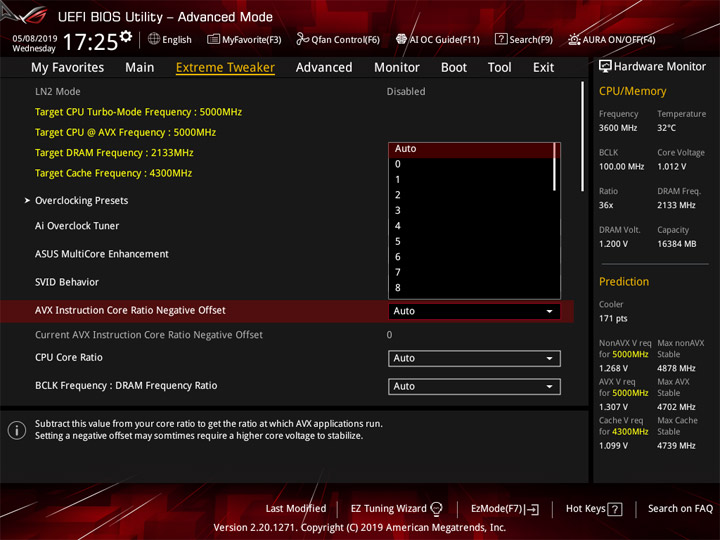The width and height of the screenshot is (720, 540).
Task: Click the info icon beside help text
Action: pyautogui.click(x=17, y=430)
